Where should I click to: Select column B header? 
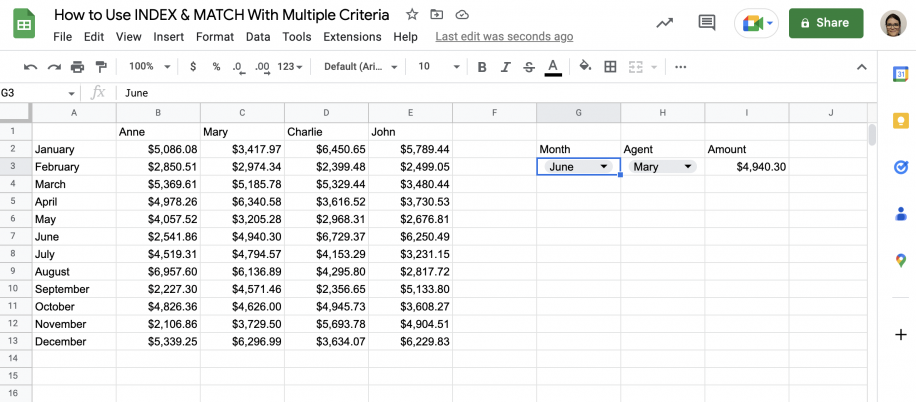pos(158,113)
